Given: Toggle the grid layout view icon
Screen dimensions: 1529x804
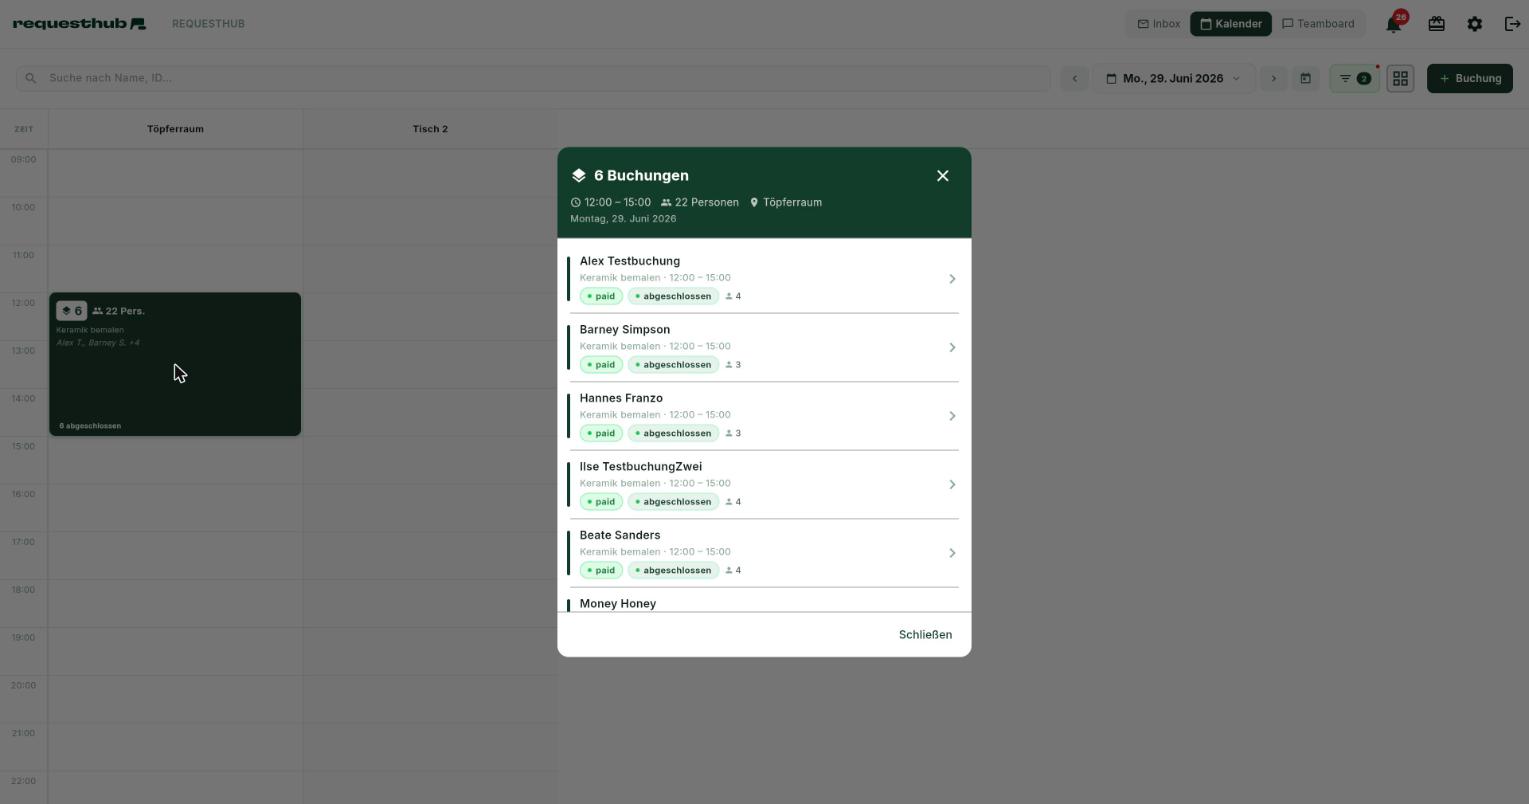Looking at the screenshot, I should pyautogui.click(x=1400, y=78).
